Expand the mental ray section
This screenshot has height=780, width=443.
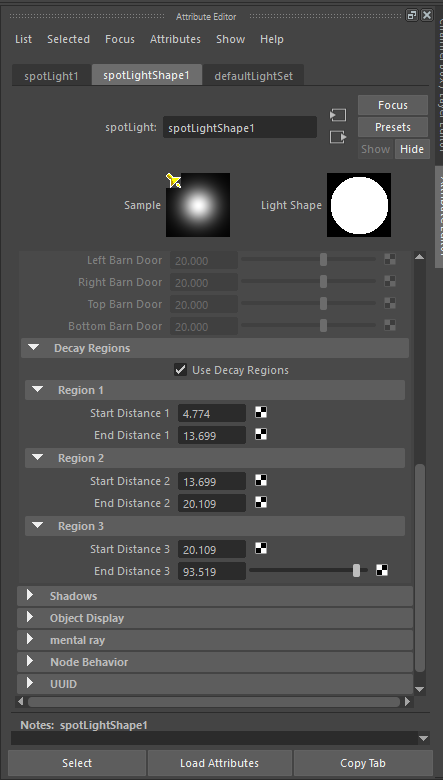pyautogui.click(x=30, y=639)
